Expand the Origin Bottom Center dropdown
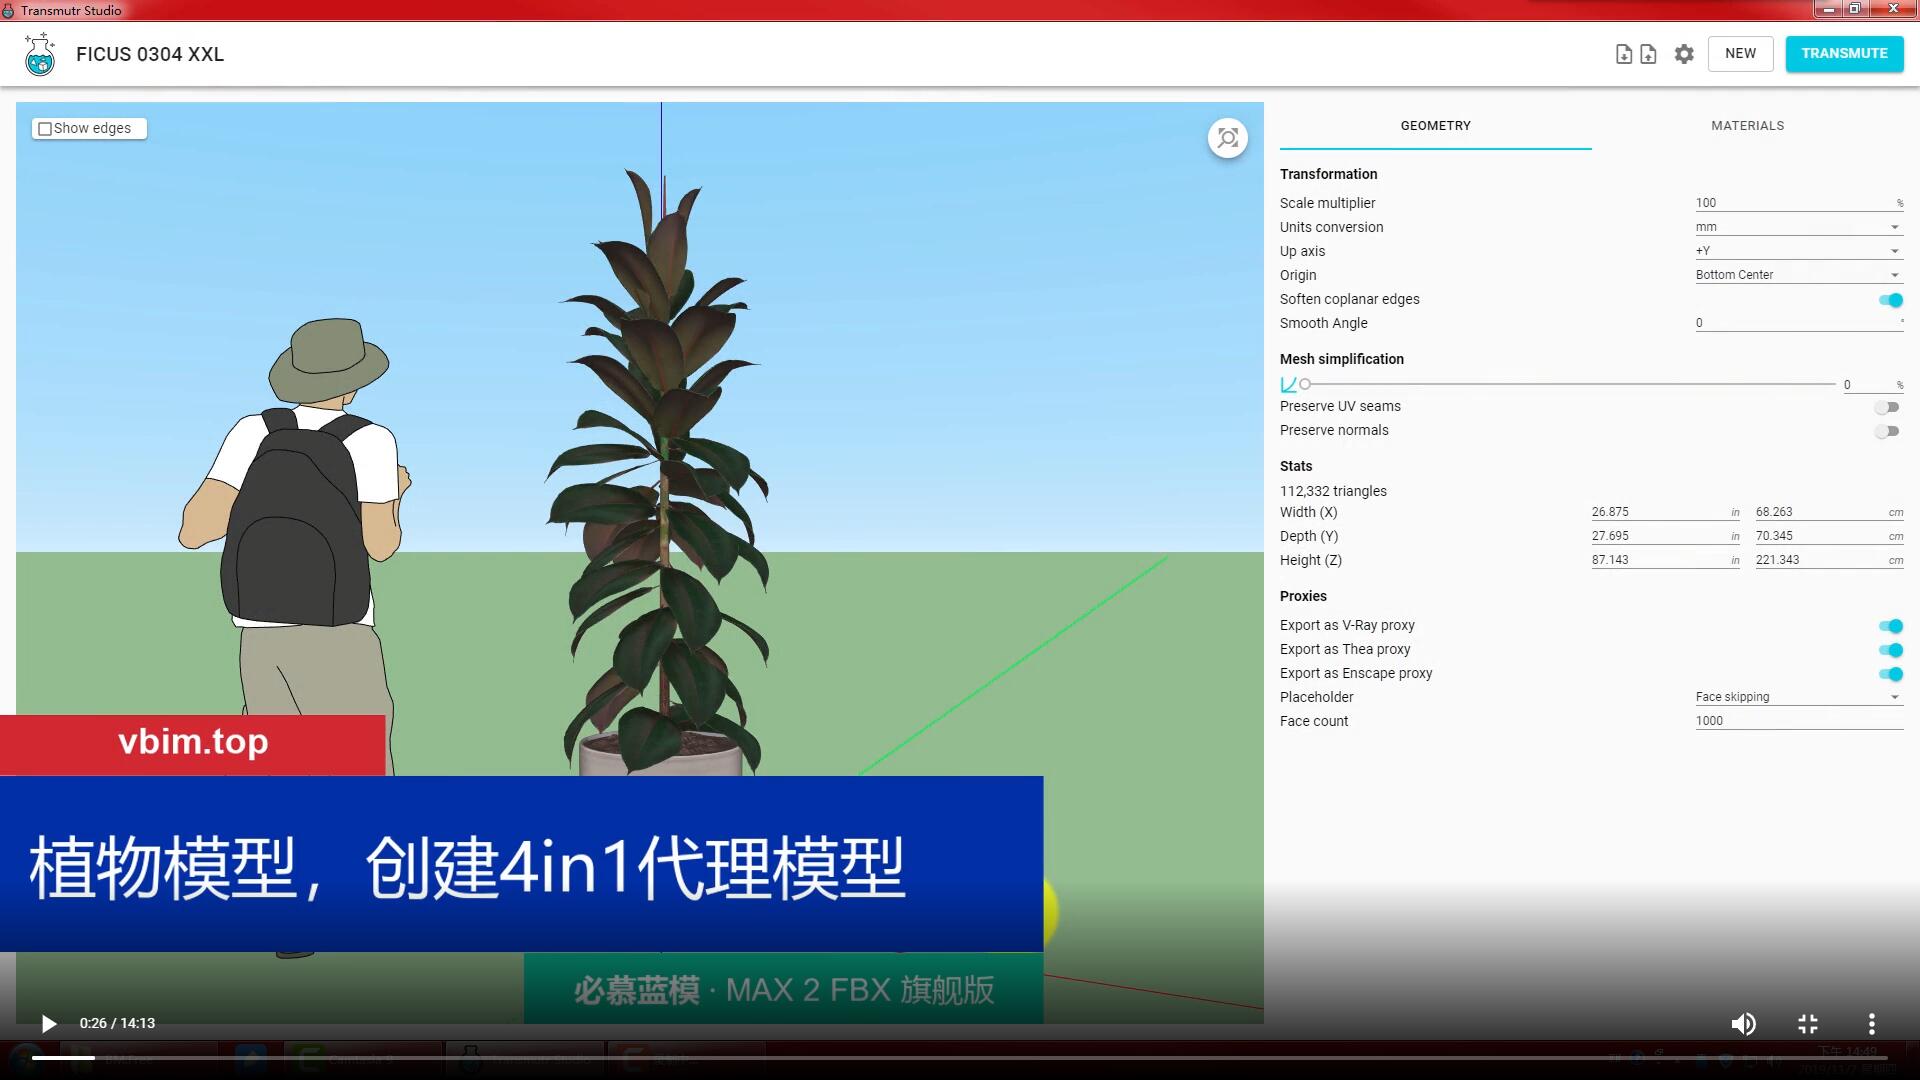 (x=1798, y=275)
